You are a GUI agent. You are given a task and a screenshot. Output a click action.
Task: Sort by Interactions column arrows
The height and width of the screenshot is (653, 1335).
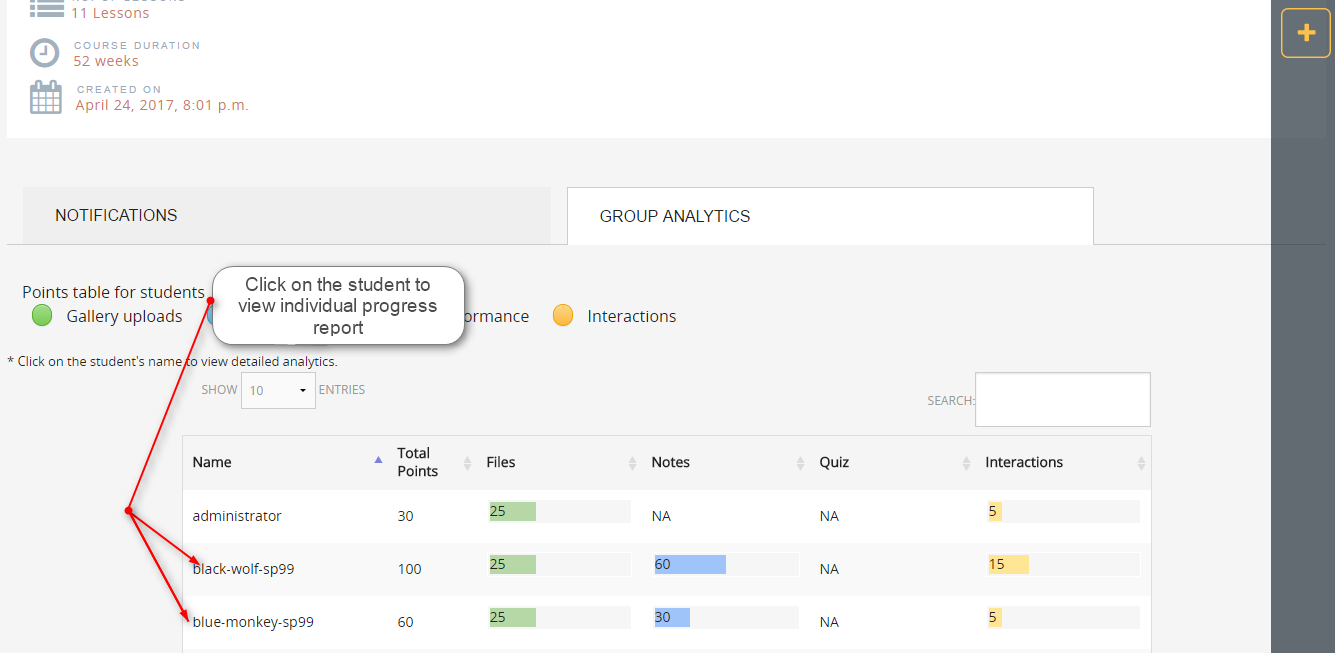[1141, 463]
